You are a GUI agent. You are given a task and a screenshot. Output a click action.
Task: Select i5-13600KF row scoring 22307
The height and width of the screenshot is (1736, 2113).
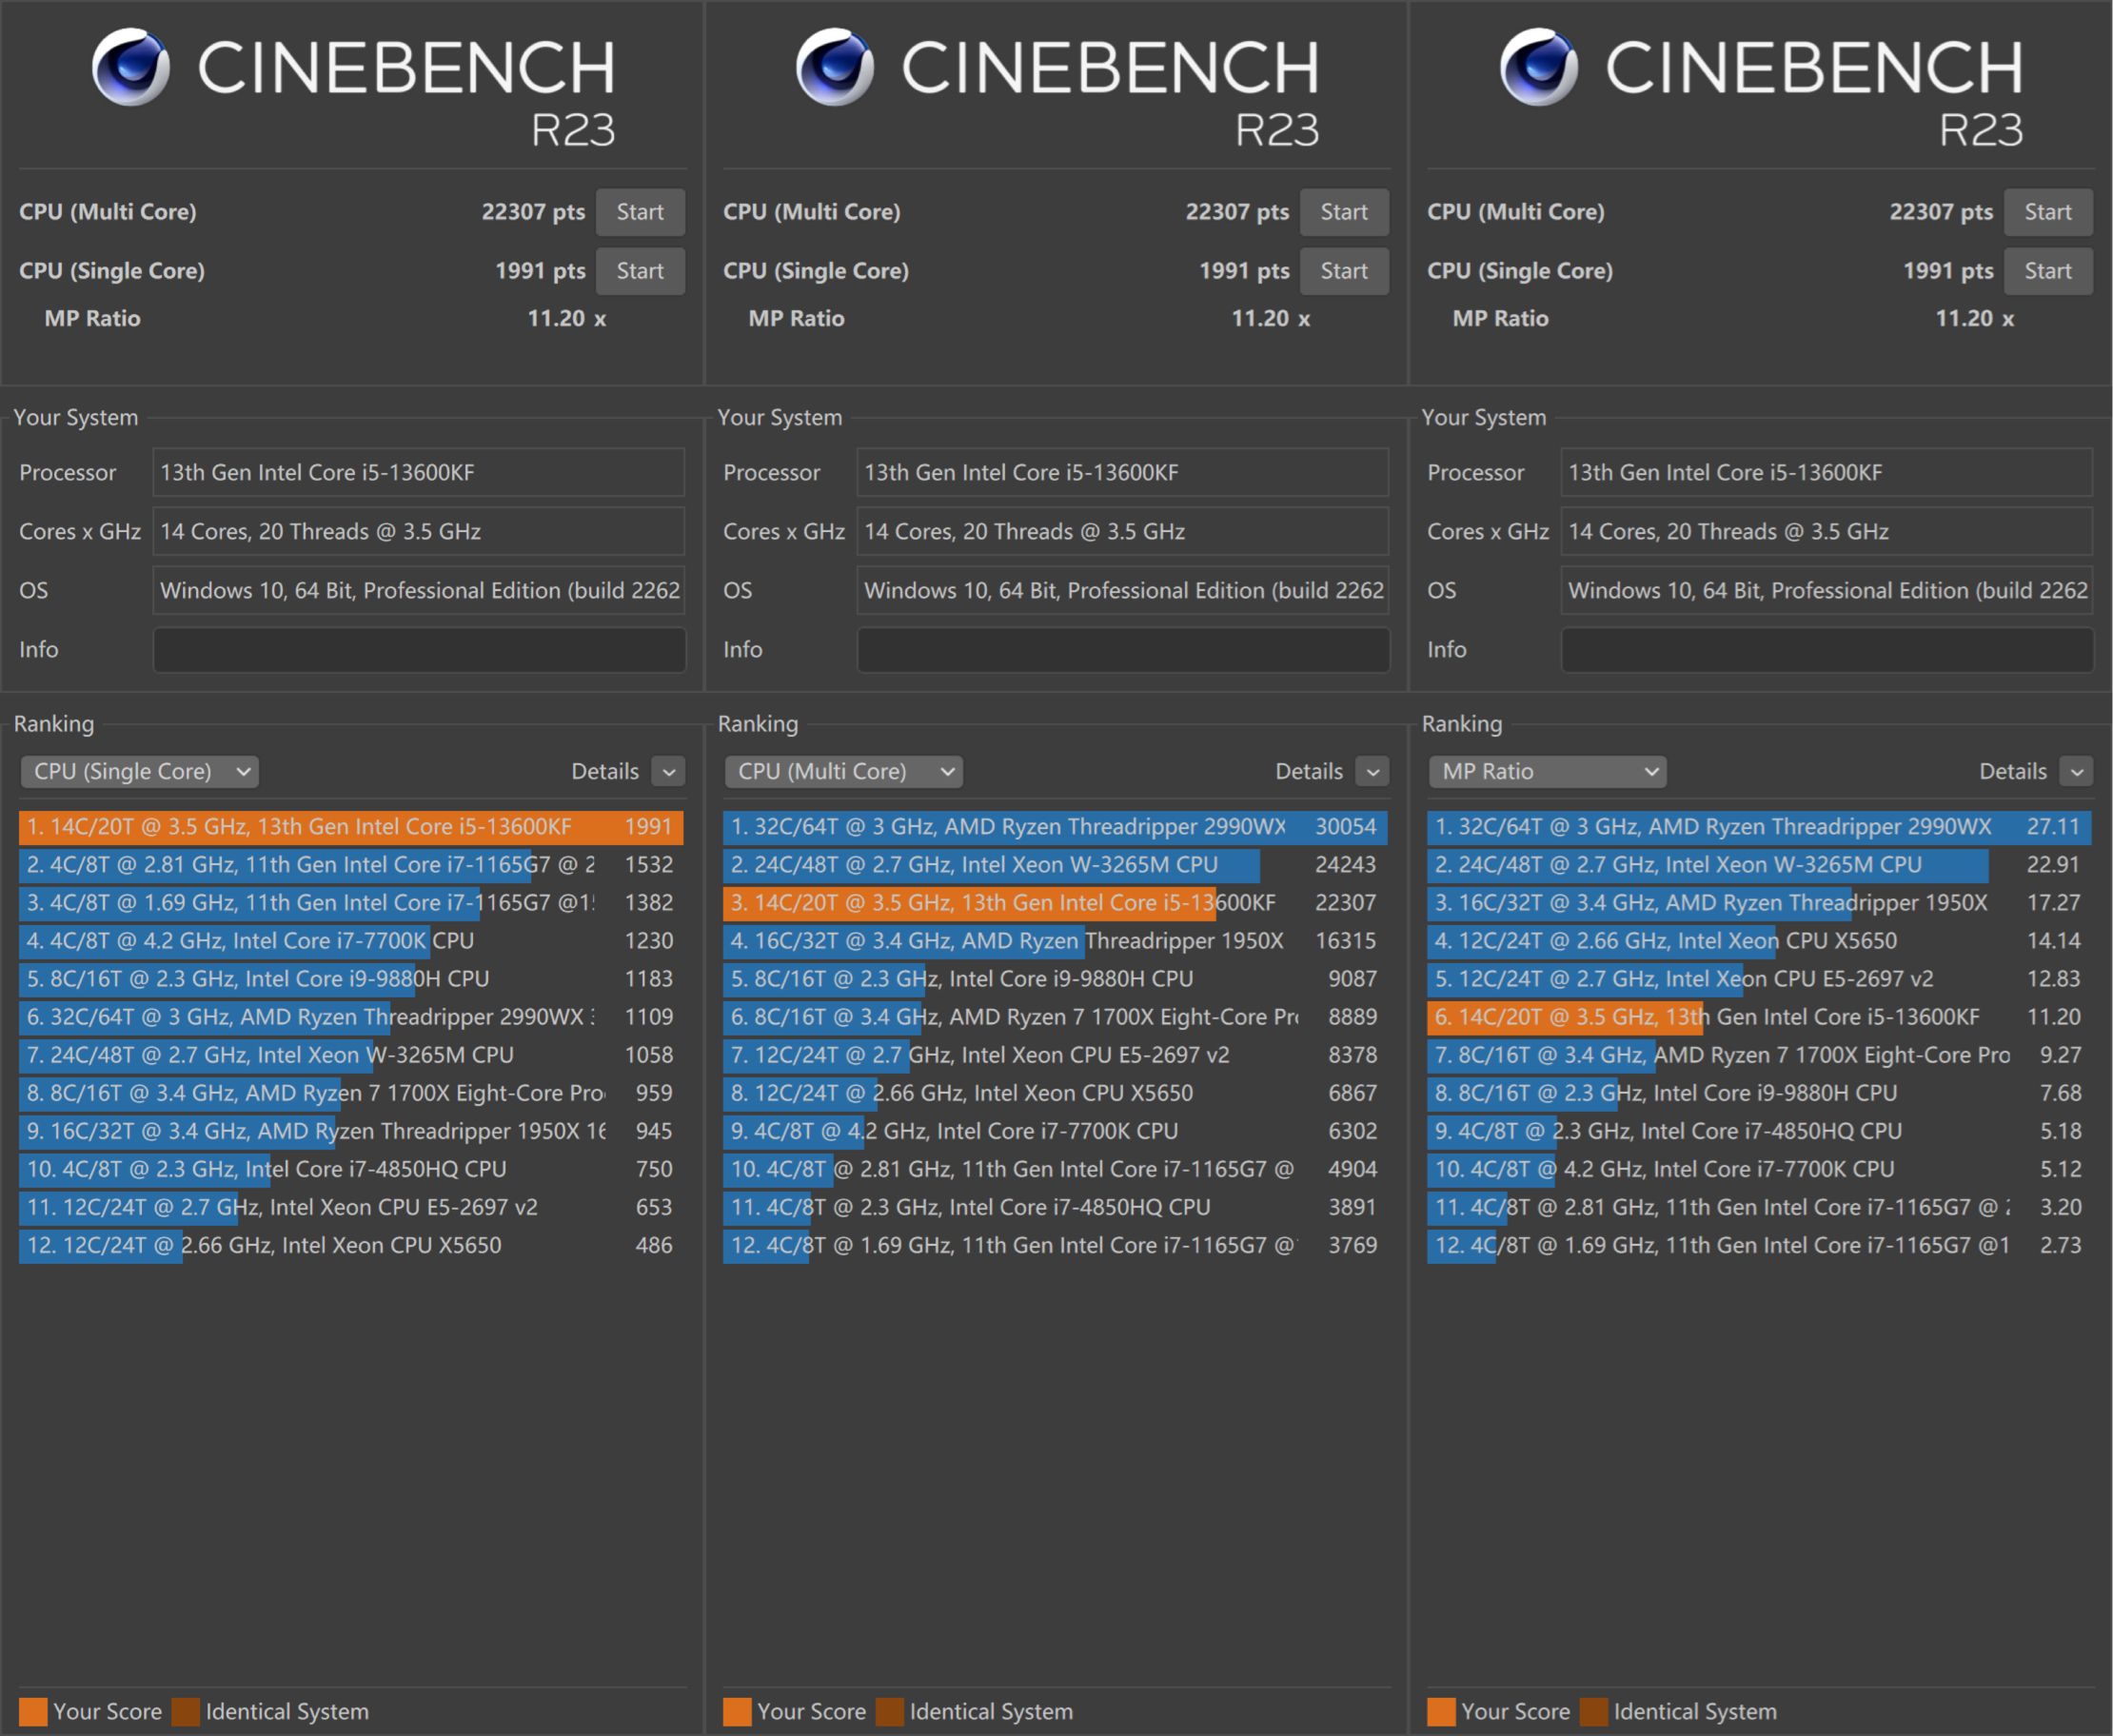click(1055, 903)
